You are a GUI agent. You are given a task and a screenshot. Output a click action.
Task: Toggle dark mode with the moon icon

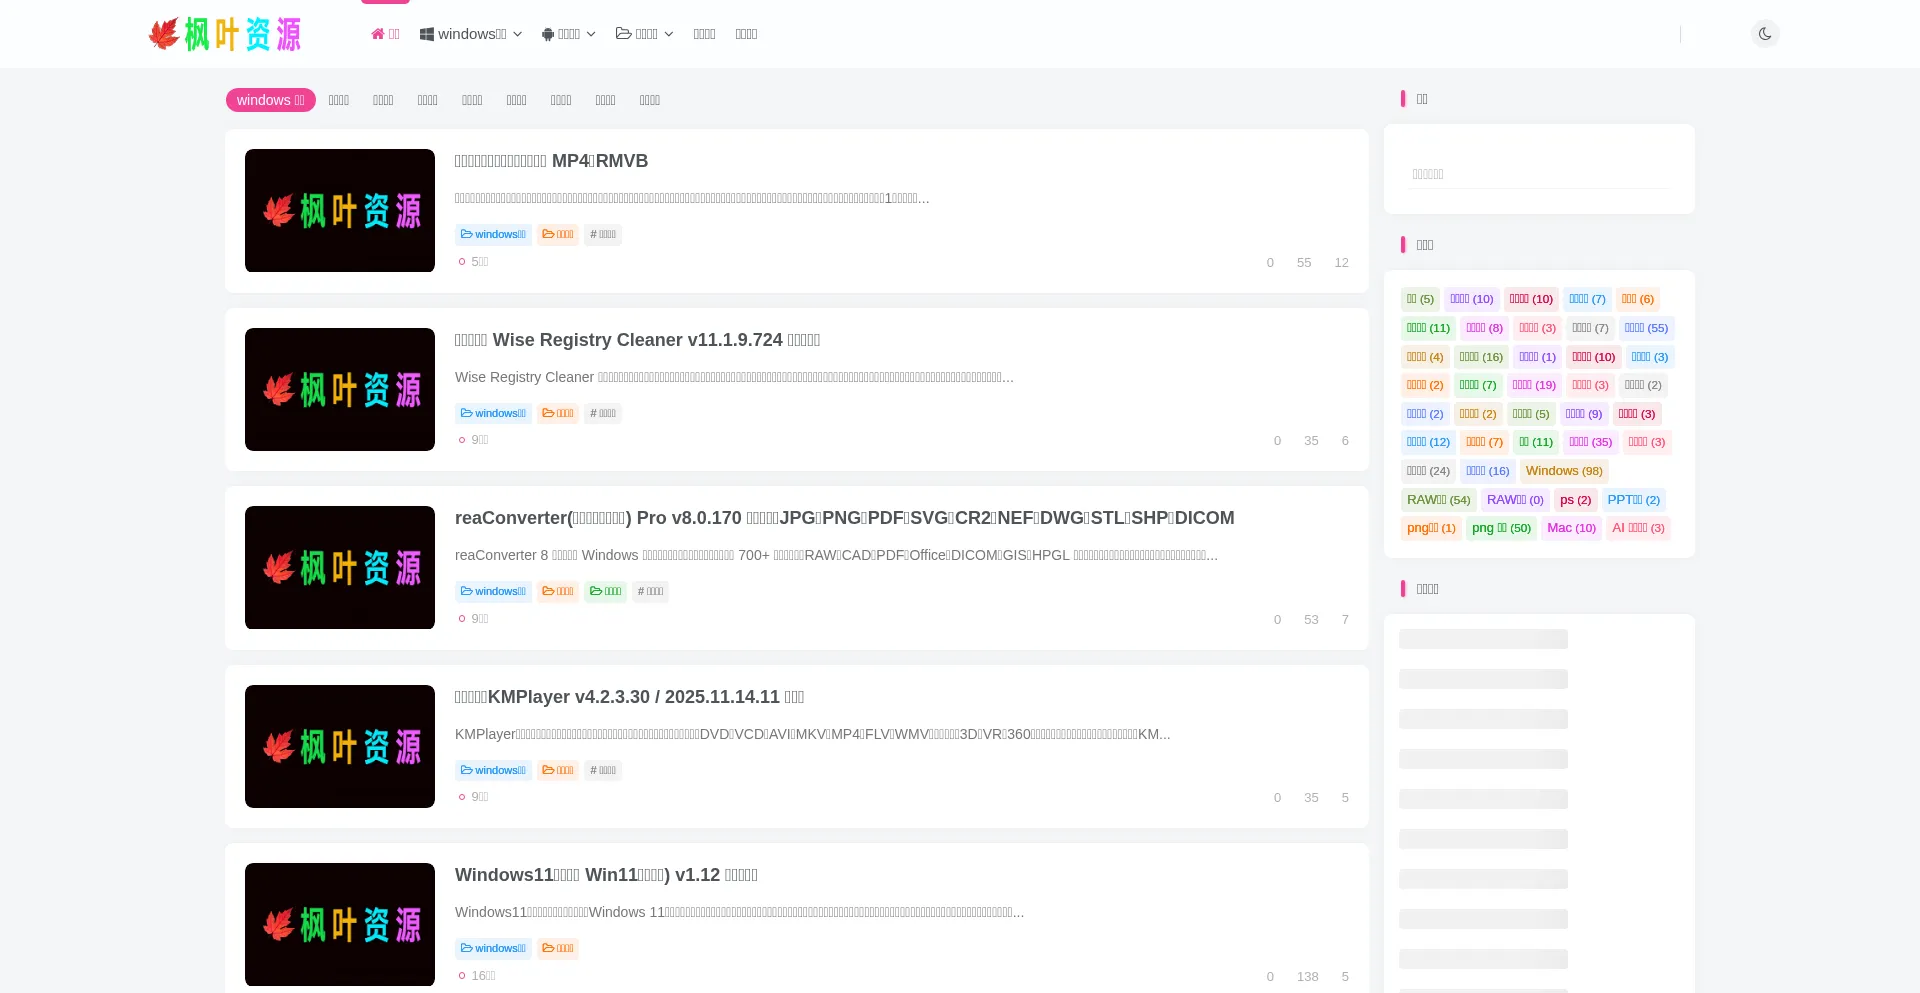tap(1765, 34)
